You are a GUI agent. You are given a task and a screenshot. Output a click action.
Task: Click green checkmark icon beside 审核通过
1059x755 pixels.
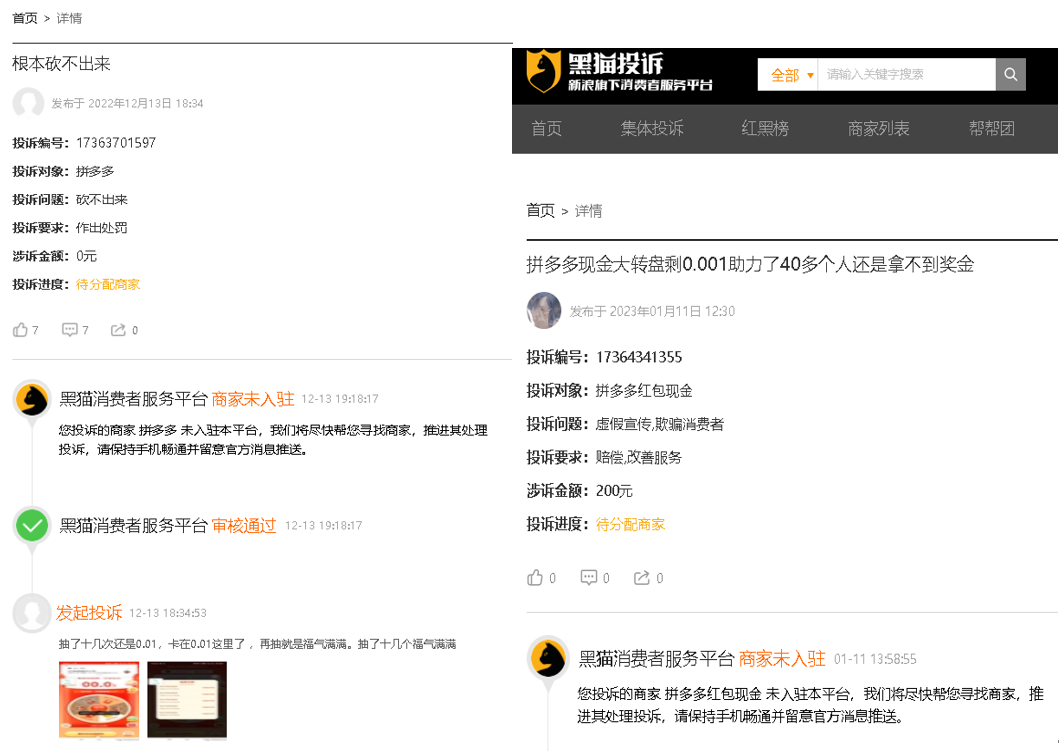[32, 525]
